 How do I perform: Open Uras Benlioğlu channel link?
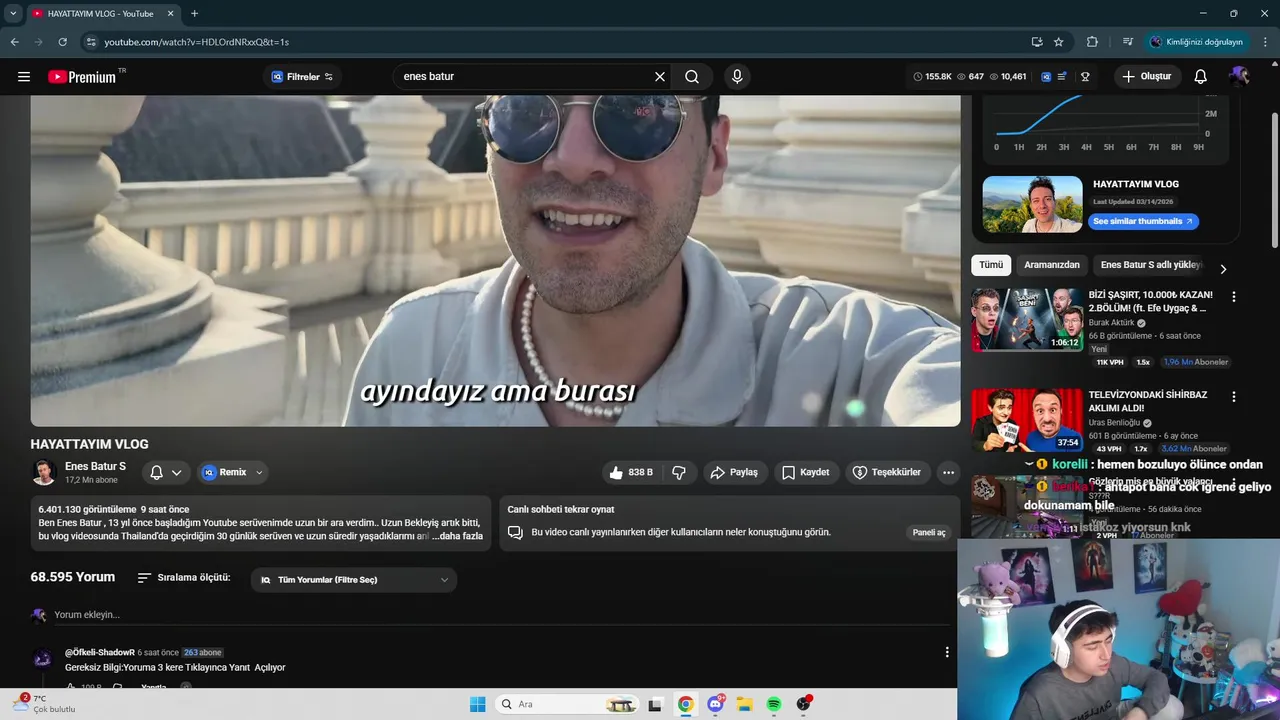point(1116,423)
